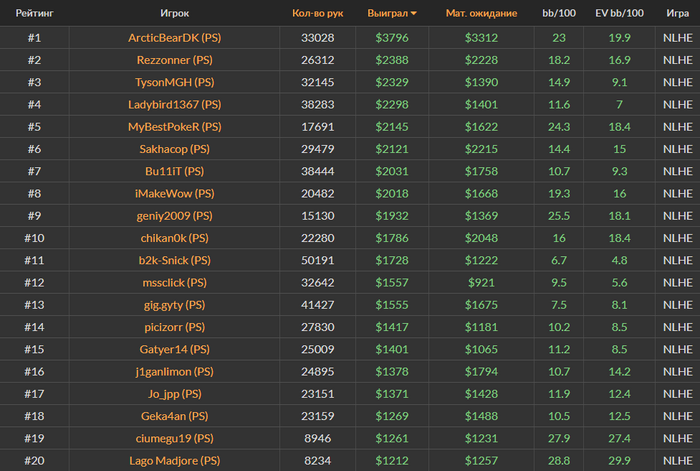Open b2k-Snick (PS) player profile
The height and width of the screenshot is (471, 700).
point(175,261)
